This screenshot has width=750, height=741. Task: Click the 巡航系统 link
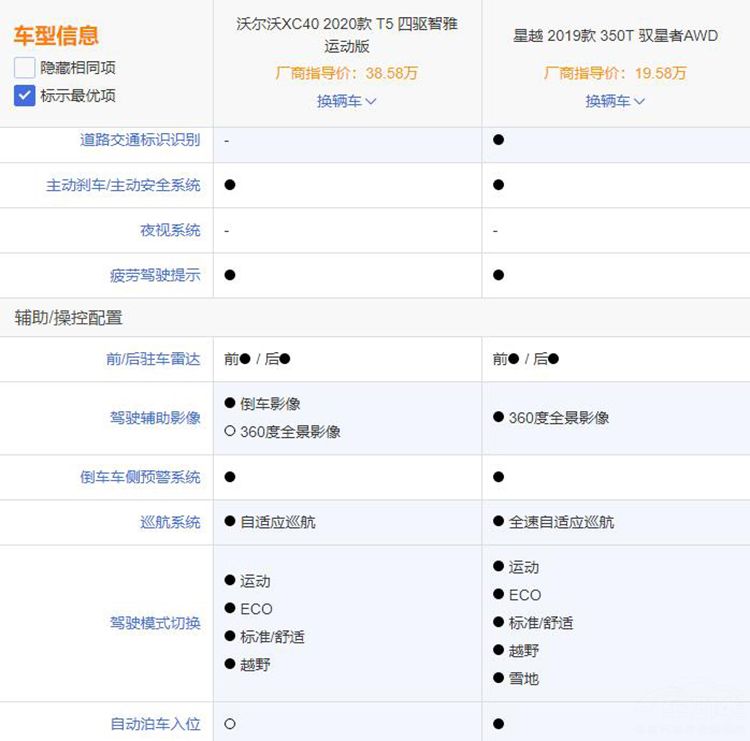click(170, 522)
